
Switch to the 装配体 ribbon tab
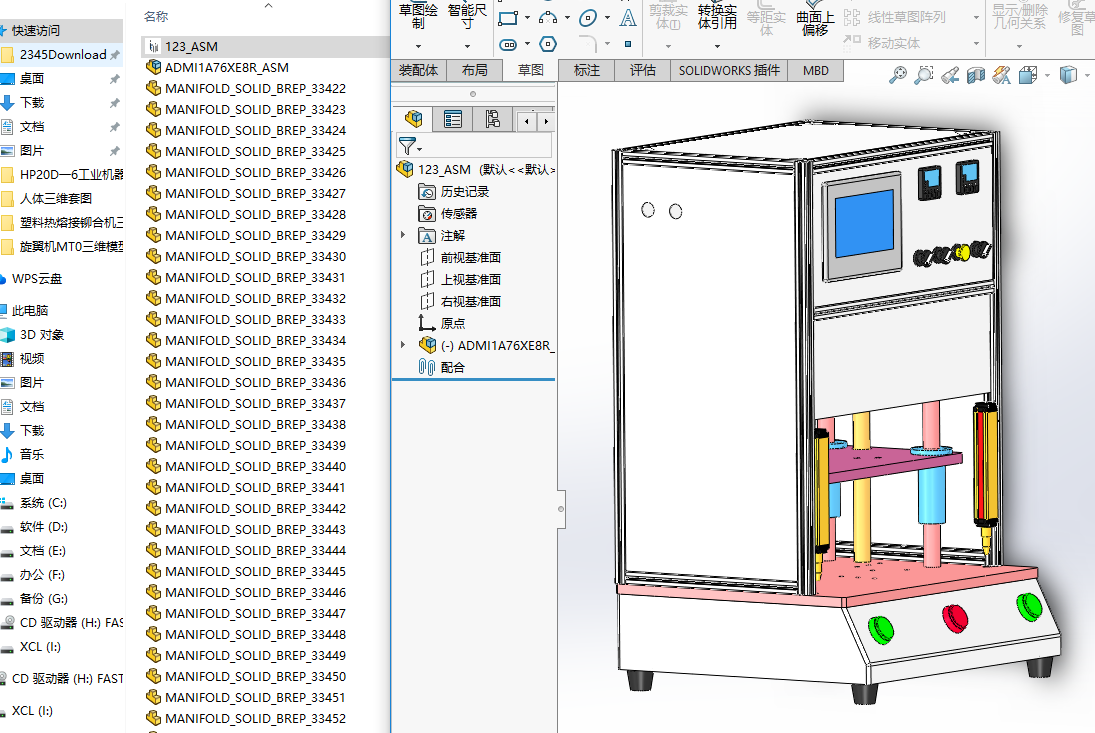click(418, 70)
